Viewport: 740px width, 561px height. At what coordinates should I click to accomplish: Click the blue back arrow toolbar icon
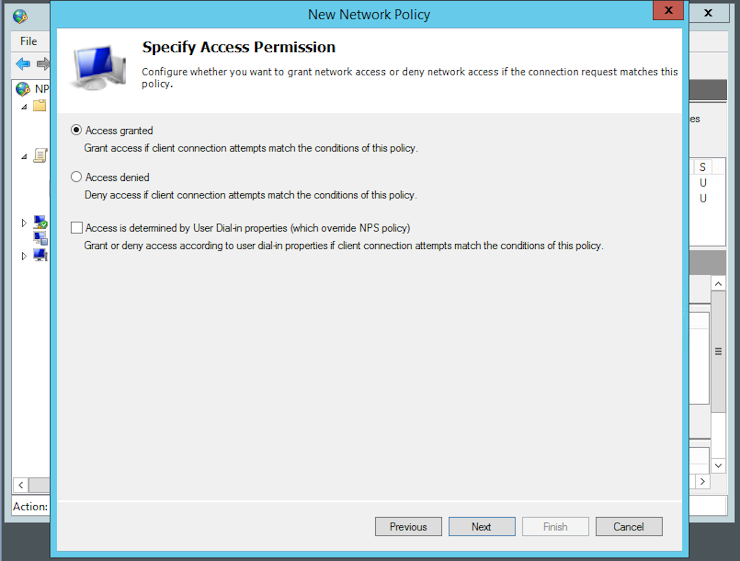[x=23, y=64]
